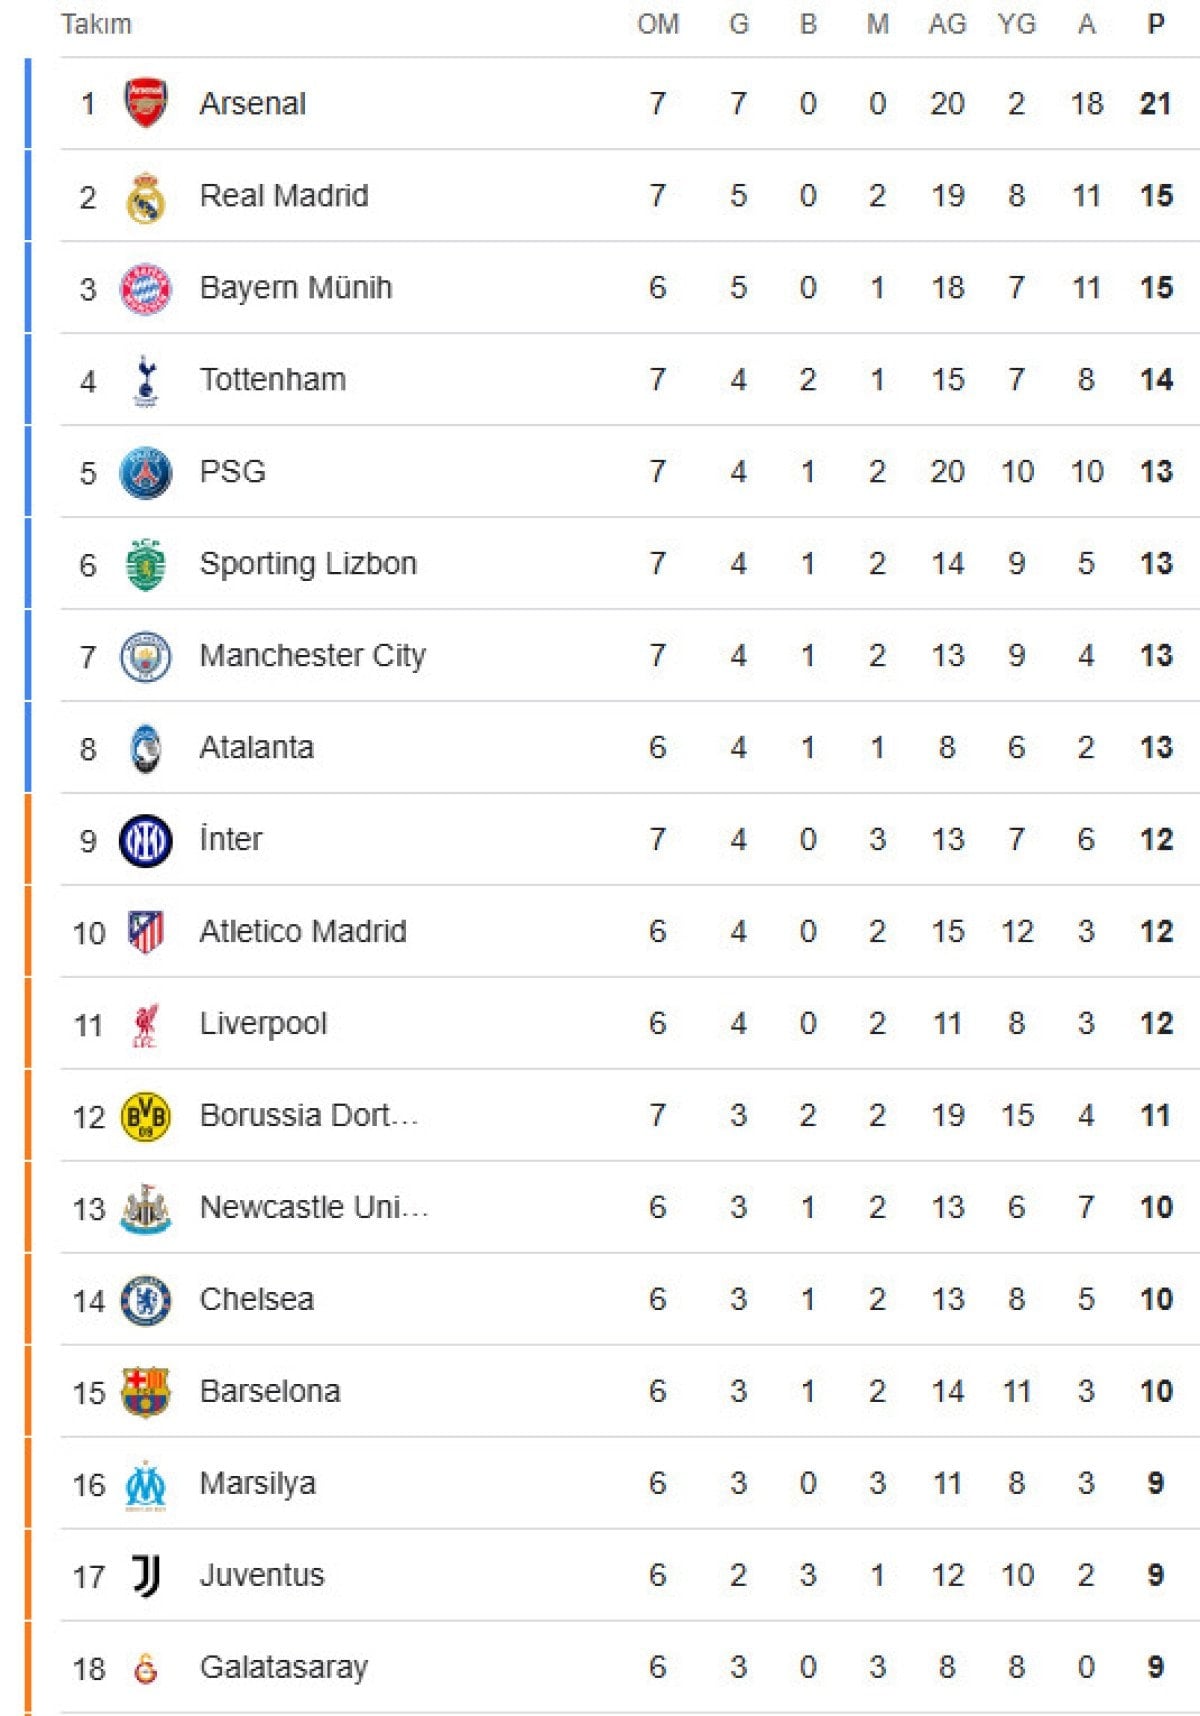Screen dimensions: 1200x1716
Task: Click the P points column header
Action: [1156, 24]
